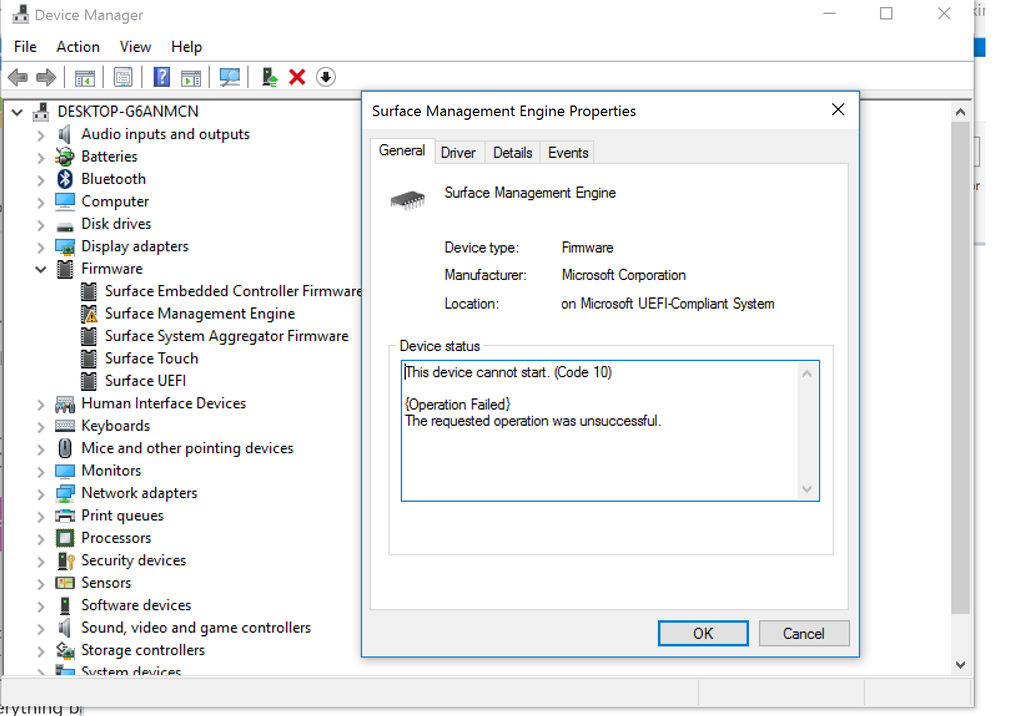Click the Display adapters category icon
Screen dimensions: 1024x716
(65, 247)
